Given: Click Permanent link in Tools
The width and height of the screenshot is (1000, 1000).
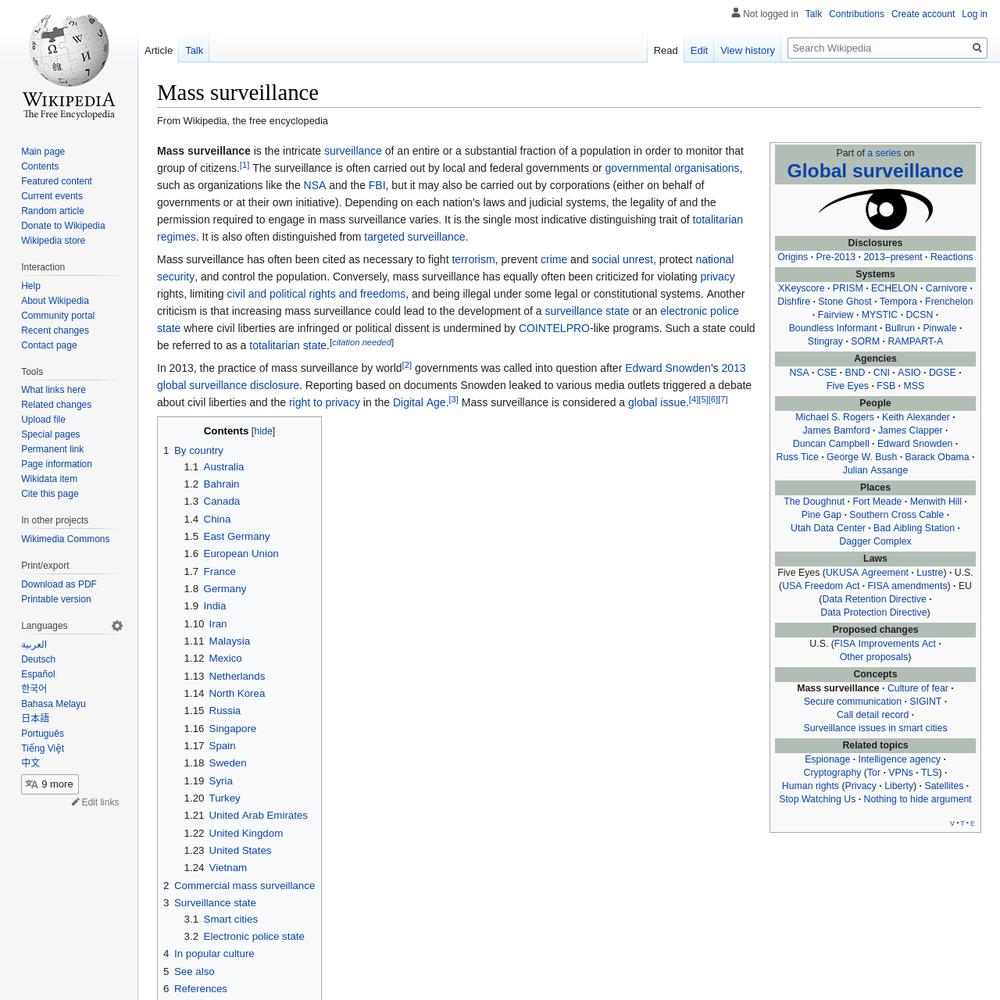Looking at the screenshot, I should tap(52, 449).
